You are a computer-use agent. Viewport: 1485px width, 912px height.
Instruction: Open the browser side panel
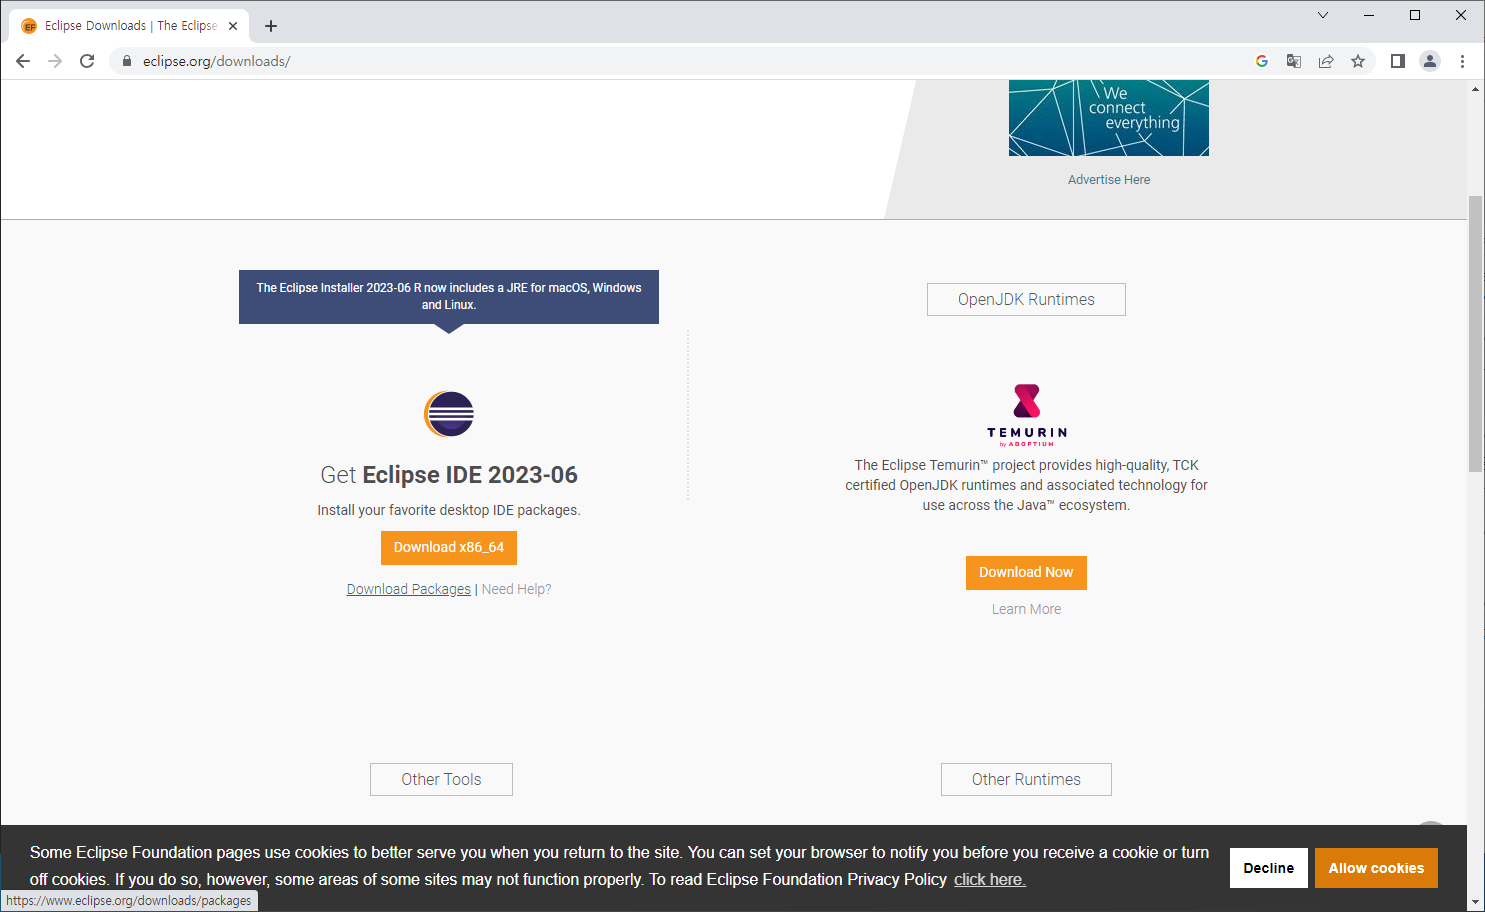pyautogui.click(x=1398, y=61)
